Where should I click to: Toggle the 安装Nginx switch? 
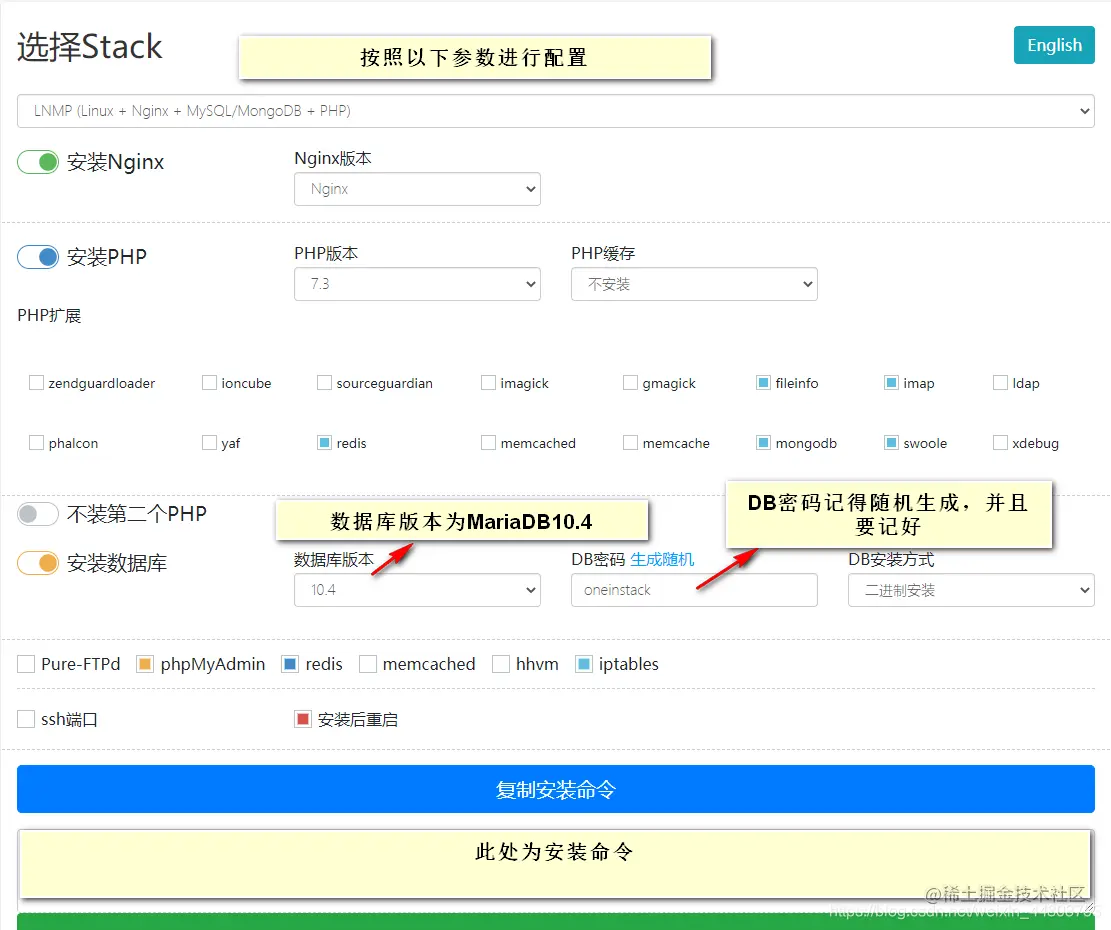coord(38,162)
